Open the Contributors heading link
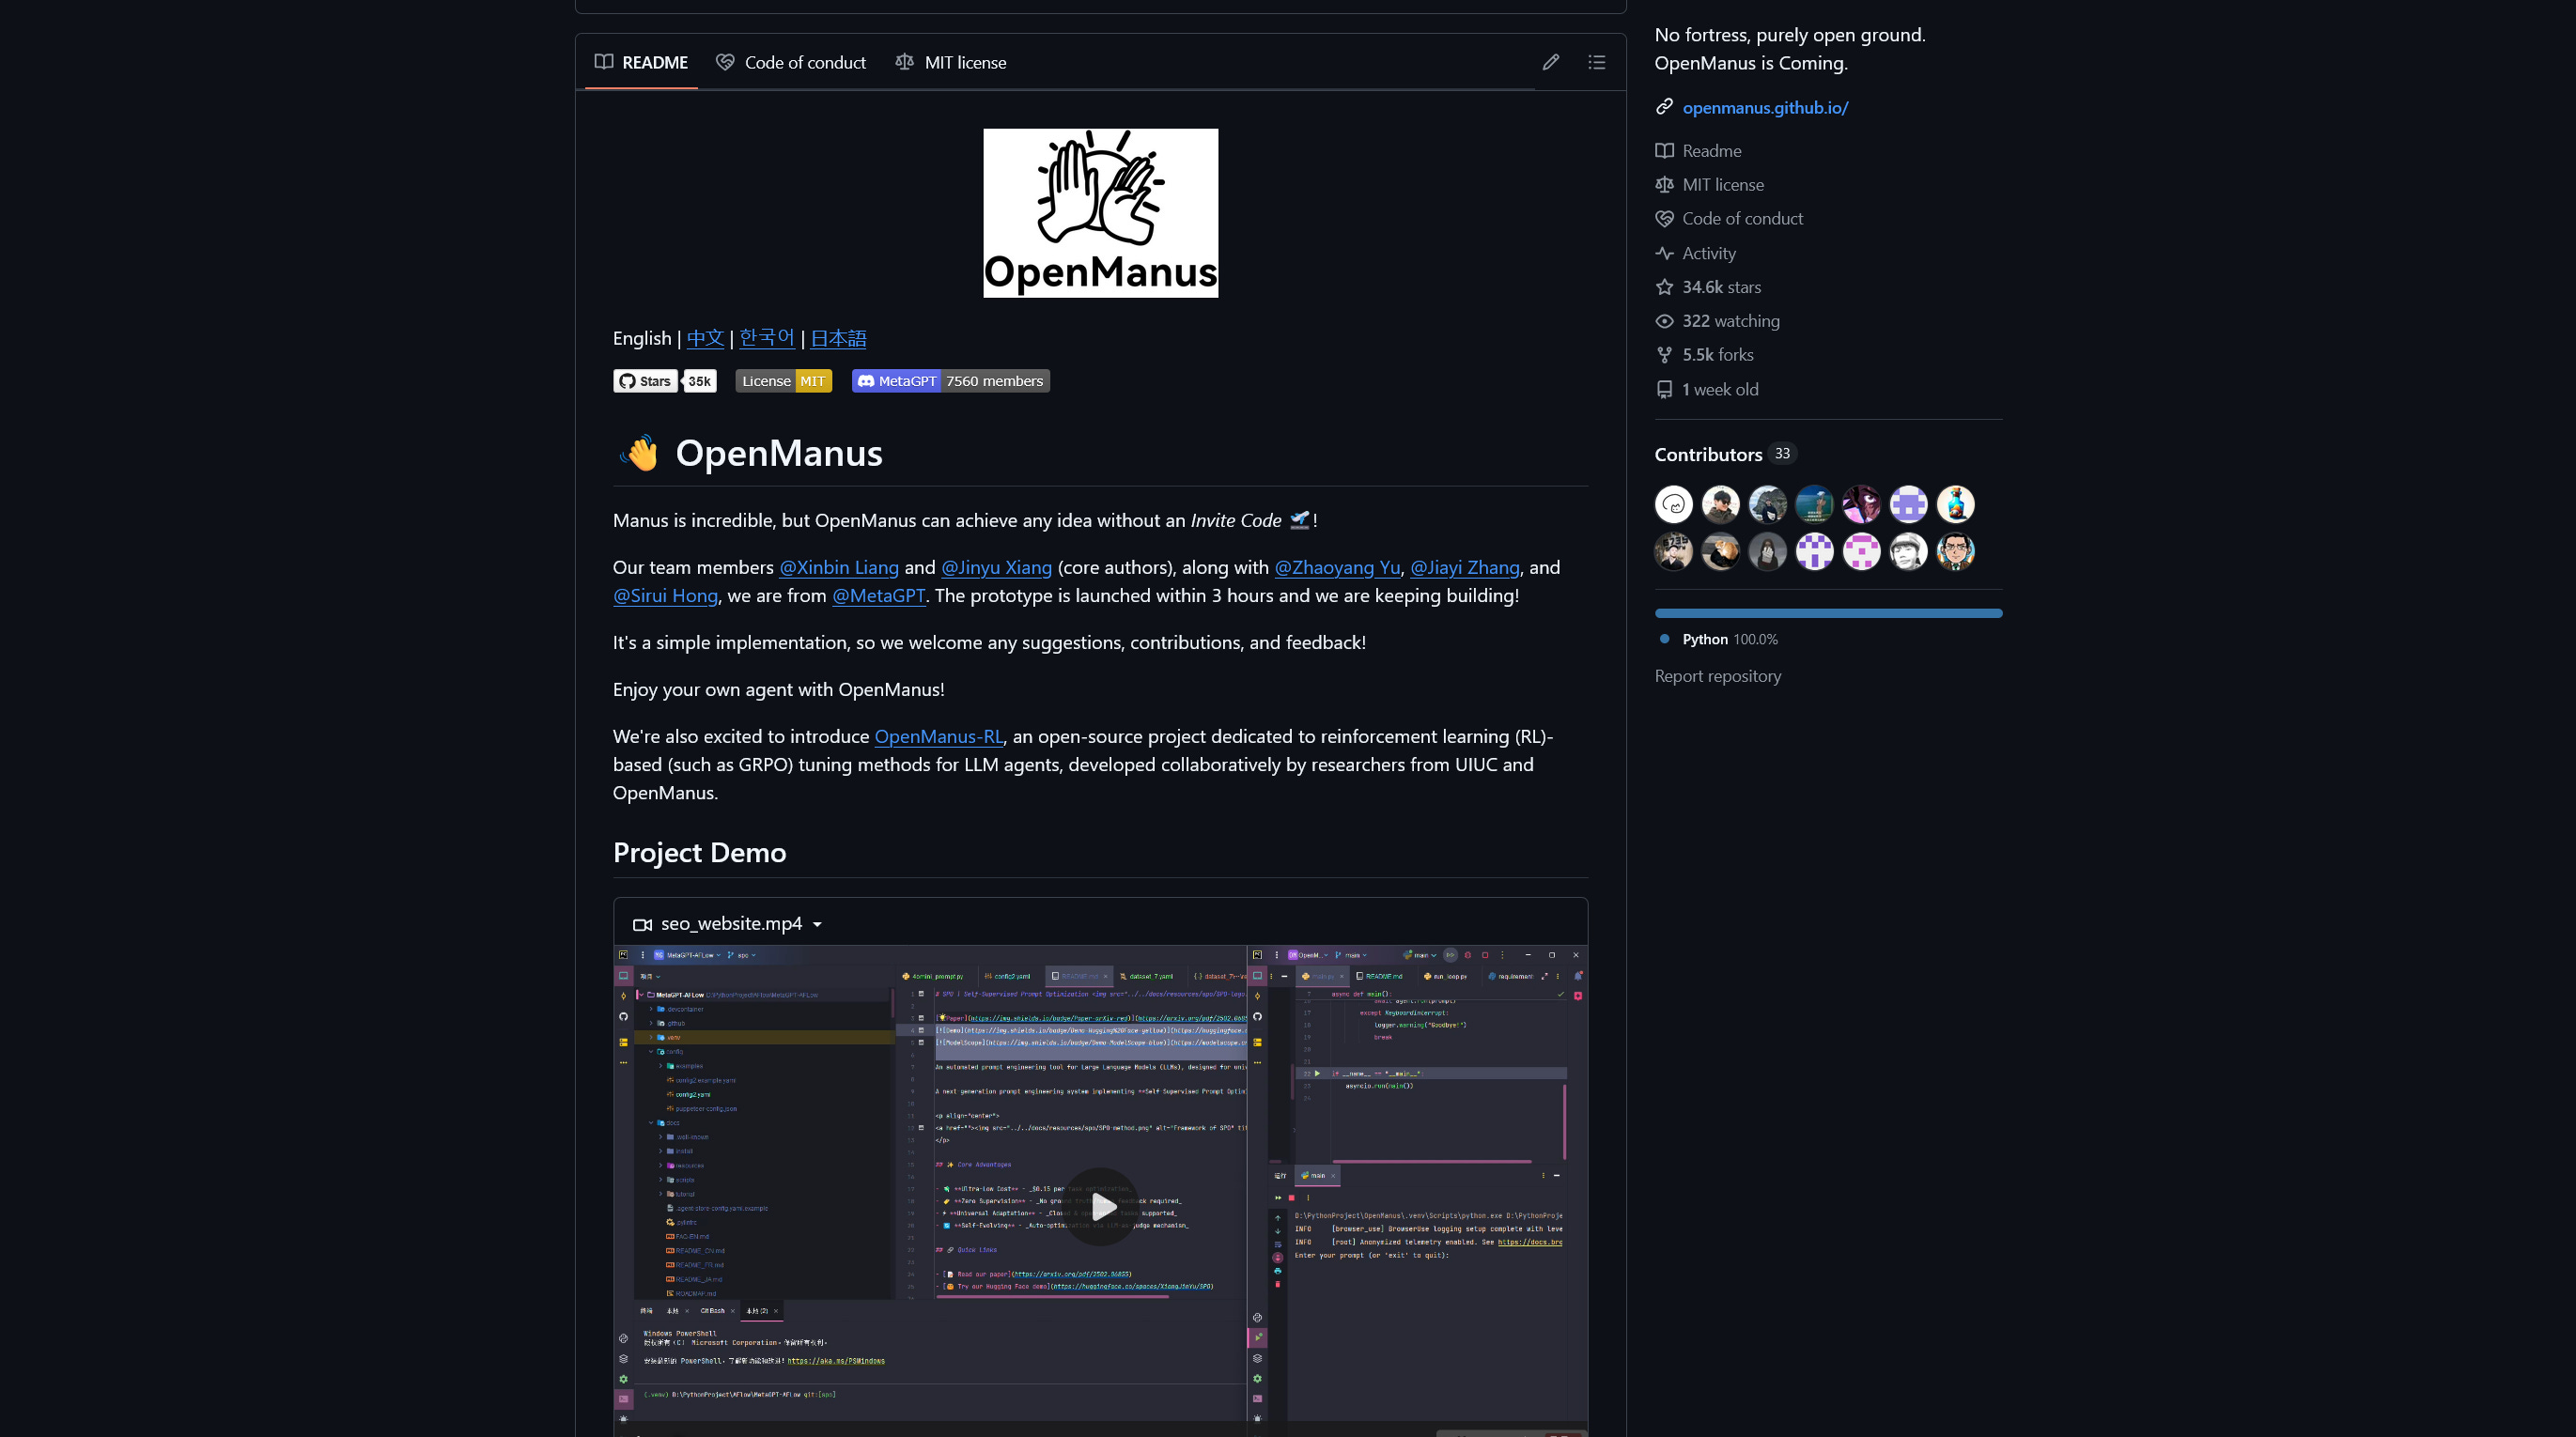The height and width of the screenshot is (1437, 2576). [1708, 454]
